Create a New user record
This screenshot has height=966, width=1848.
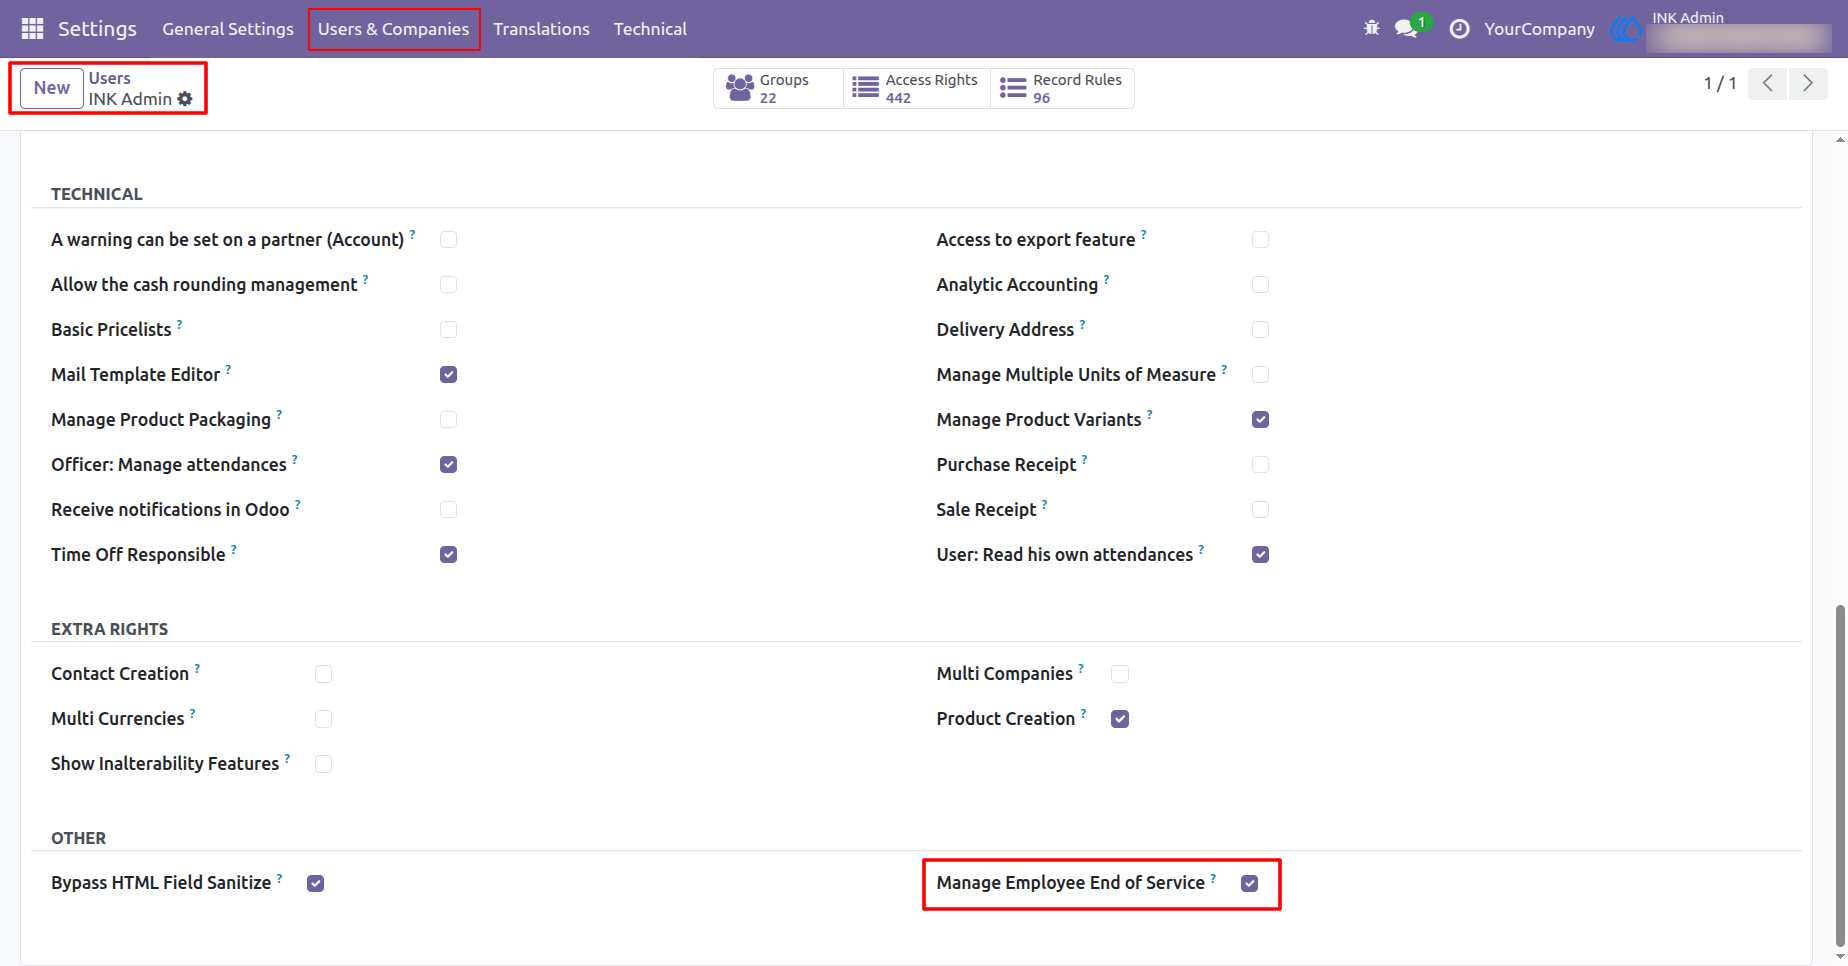pos(52,88)
